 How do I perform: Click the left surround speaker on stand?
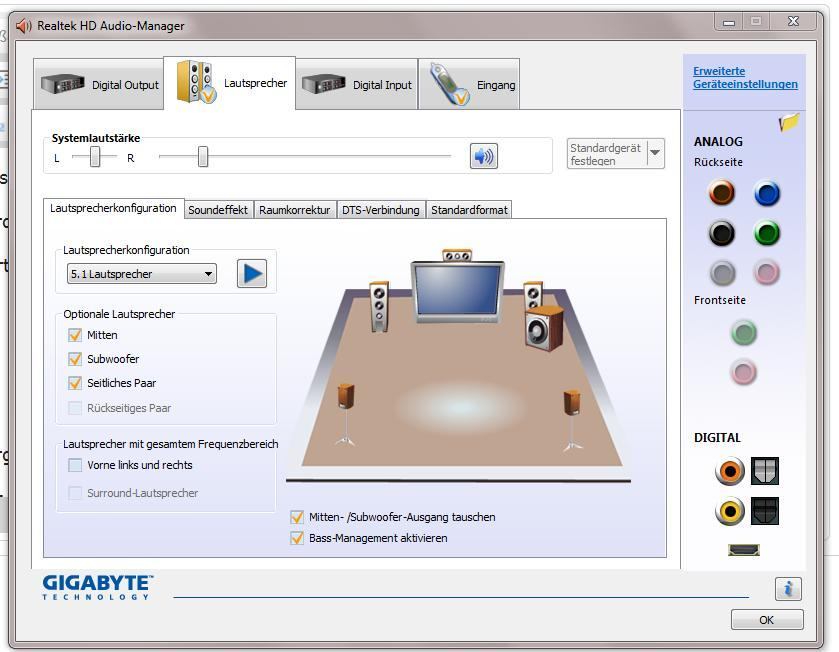point(346,415)
